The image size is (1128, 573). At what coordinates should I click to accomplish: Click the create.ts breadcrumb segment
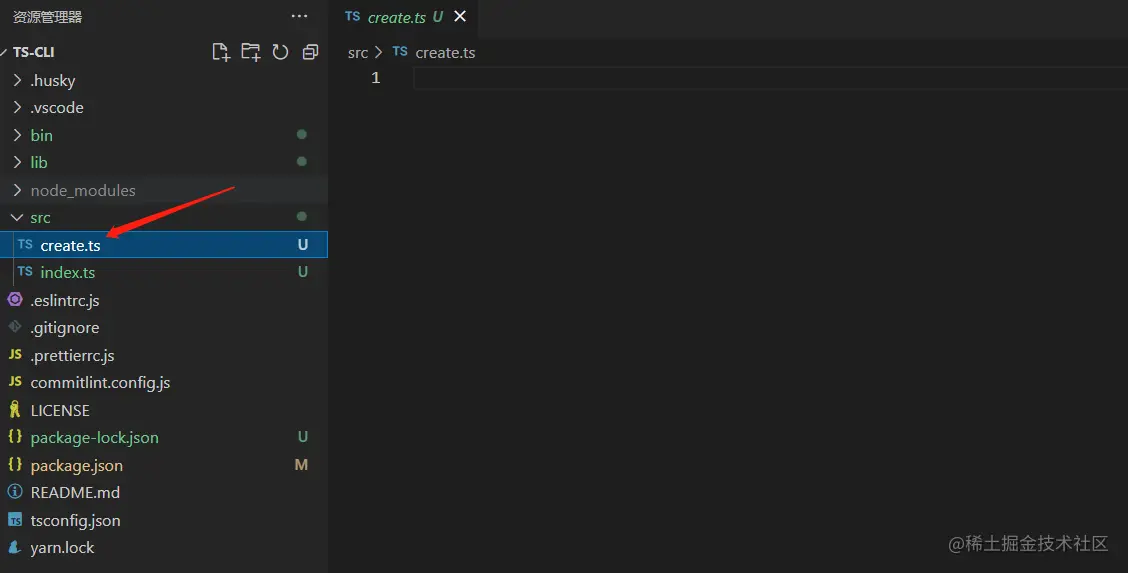pyautogui.click(x=445, y=52)
